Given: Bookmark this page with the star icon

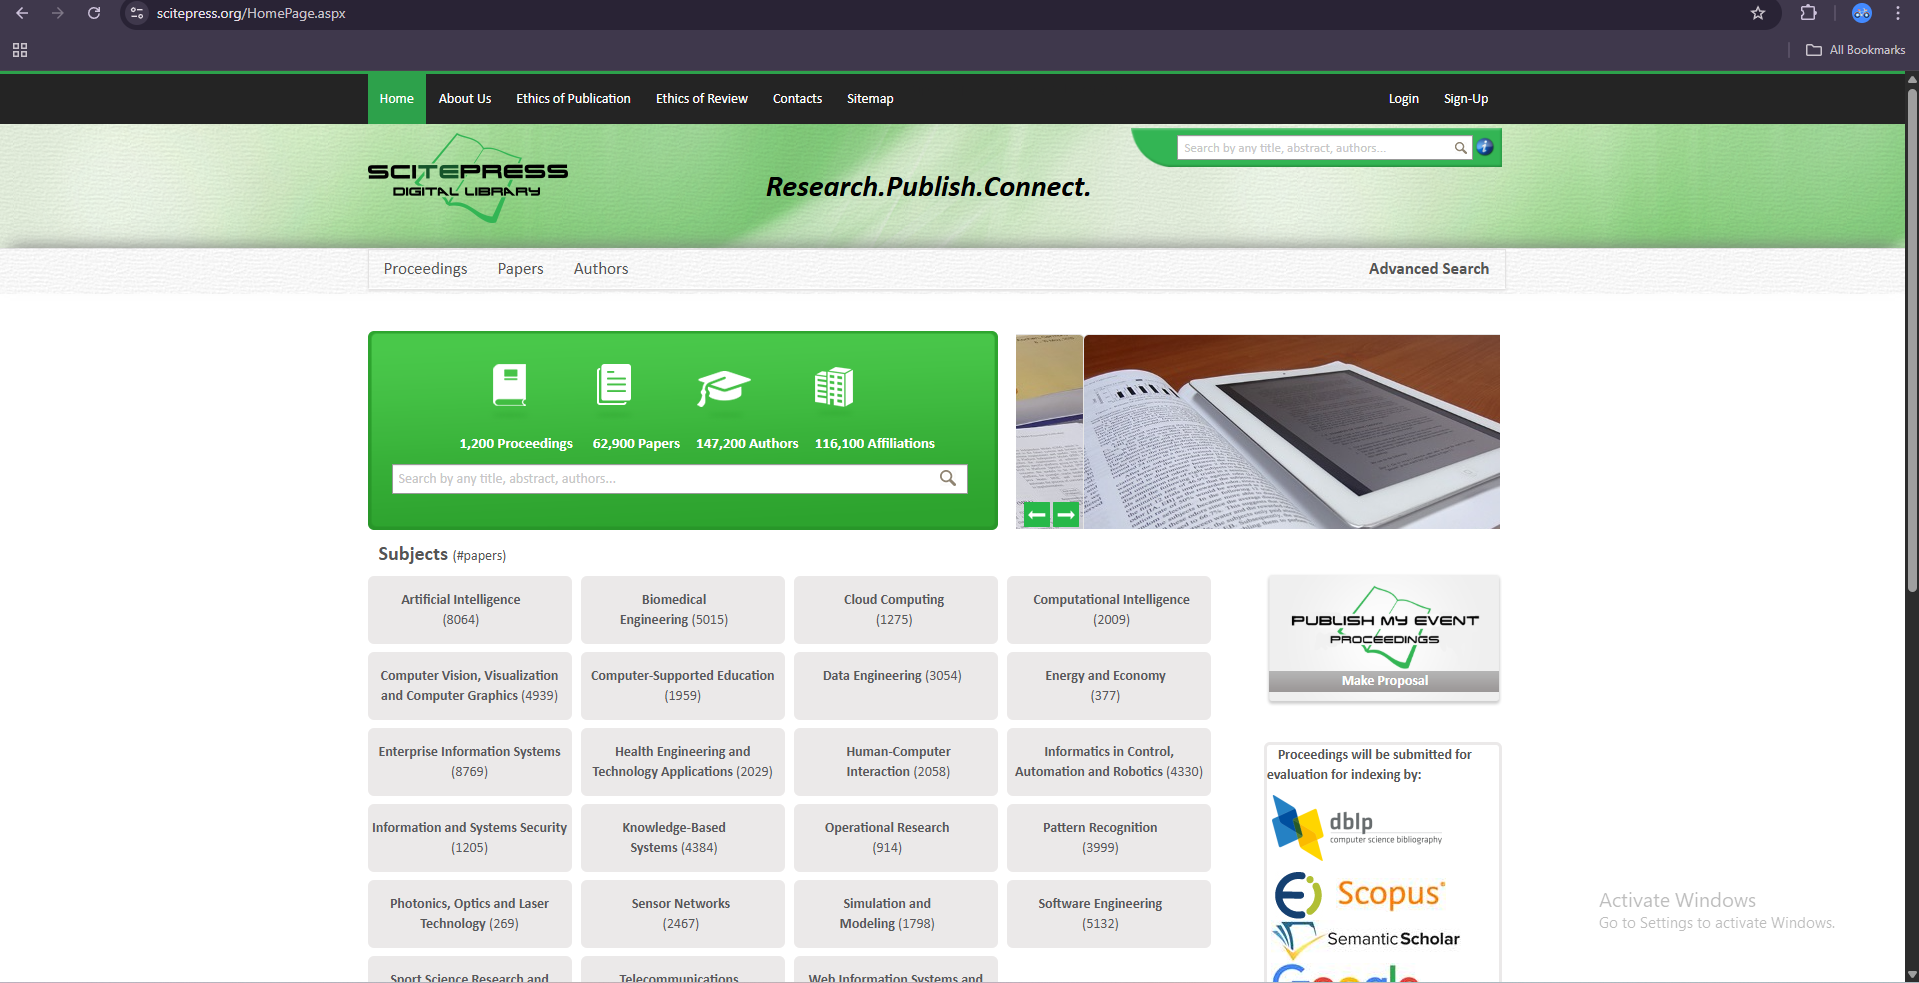Looking at the screenshot, I should click(x=1758, y=13).
